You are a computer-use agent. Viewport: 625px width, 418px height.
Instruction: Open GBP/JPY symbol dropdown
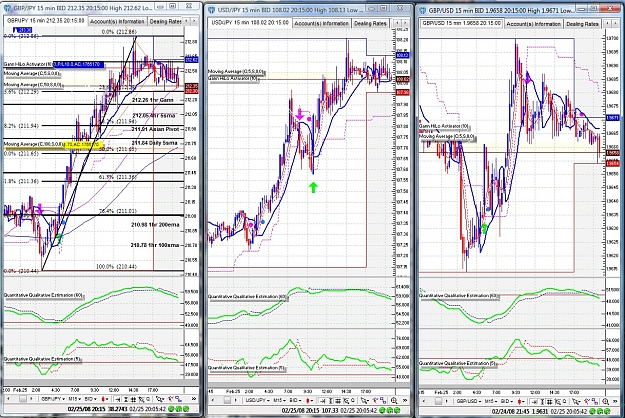[x=53, y=399]
